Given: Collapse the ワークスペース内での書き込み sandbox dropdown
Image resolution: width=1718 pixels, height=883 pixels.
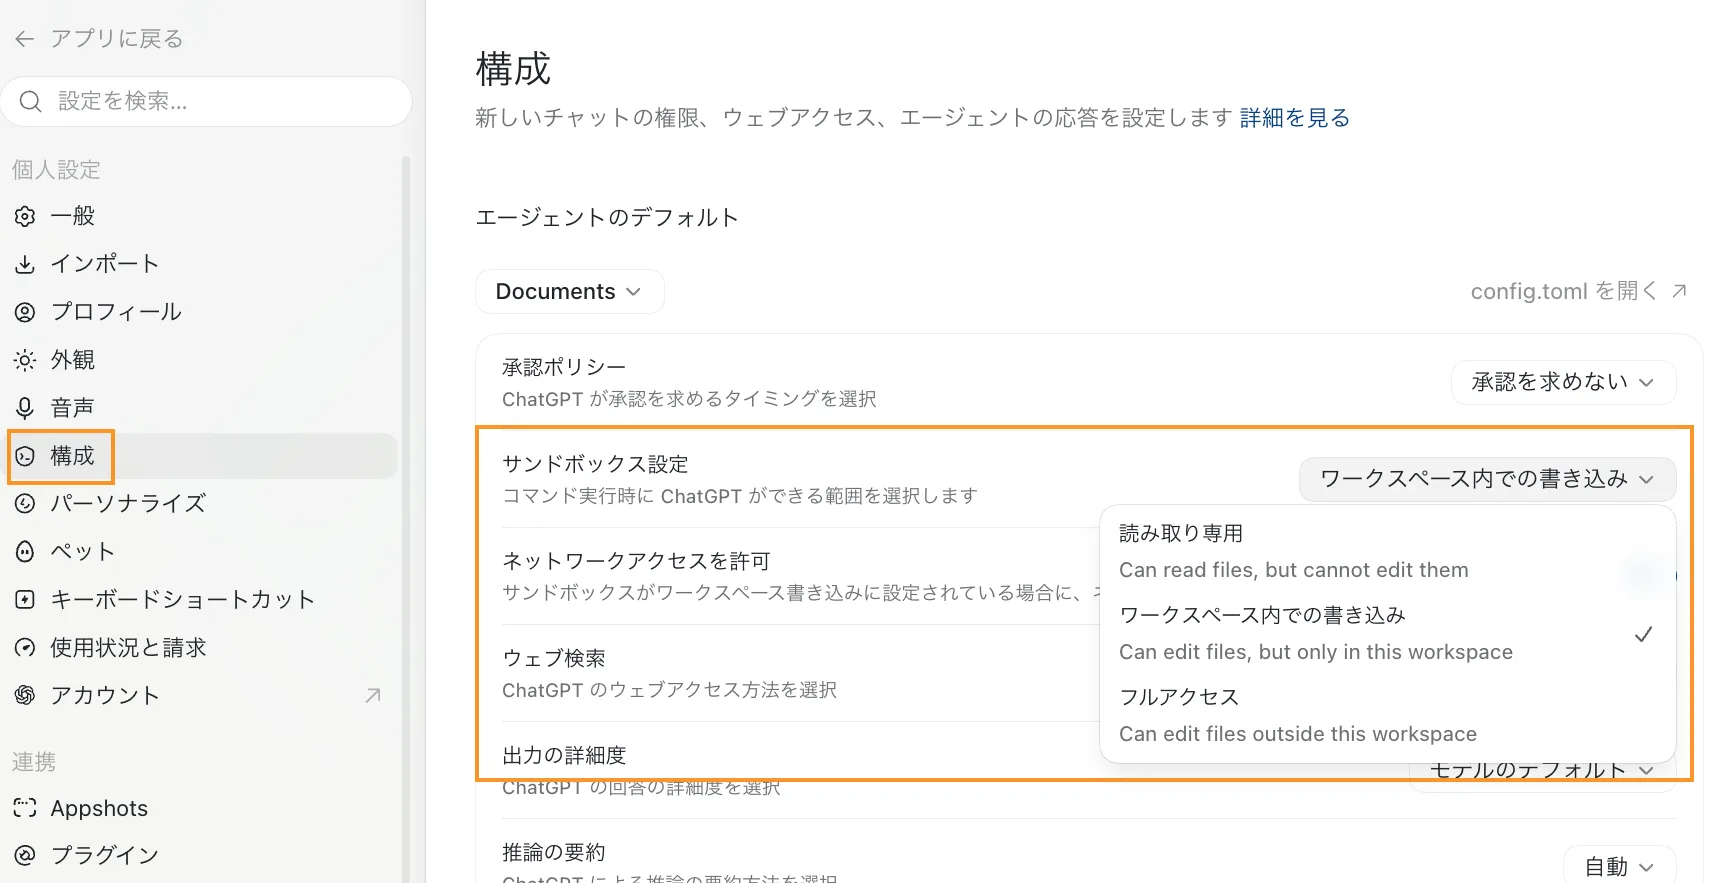Looking at the screenshot, I should [1487, 479].
